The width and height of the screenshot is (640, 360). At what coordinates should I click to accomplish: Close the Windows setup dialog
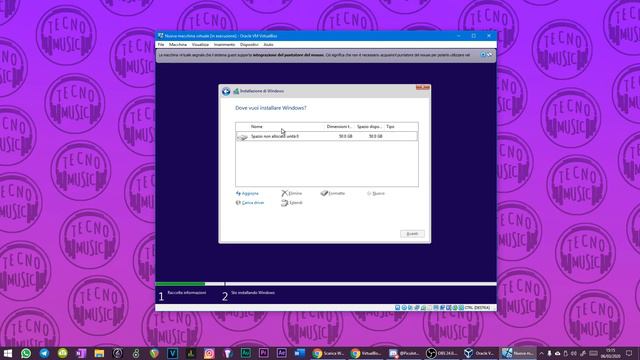(423, 87)
